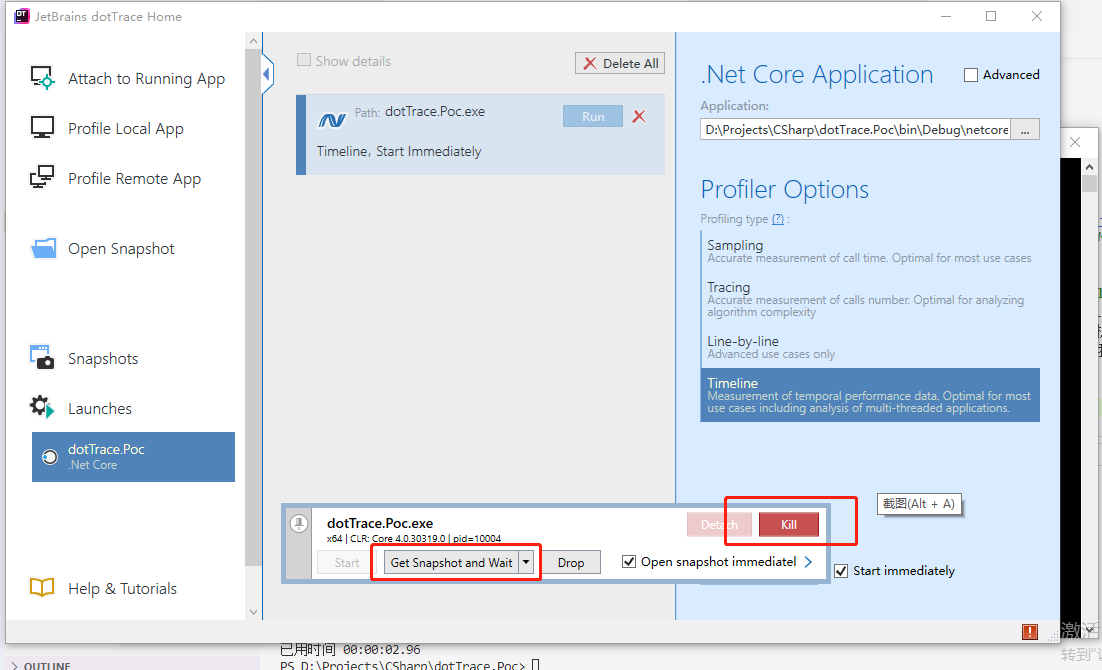Image resolution: width=1102 pixels, height=670 pixels.
Task: Select Line-by-line profiling type
Action: click(869, 347)
